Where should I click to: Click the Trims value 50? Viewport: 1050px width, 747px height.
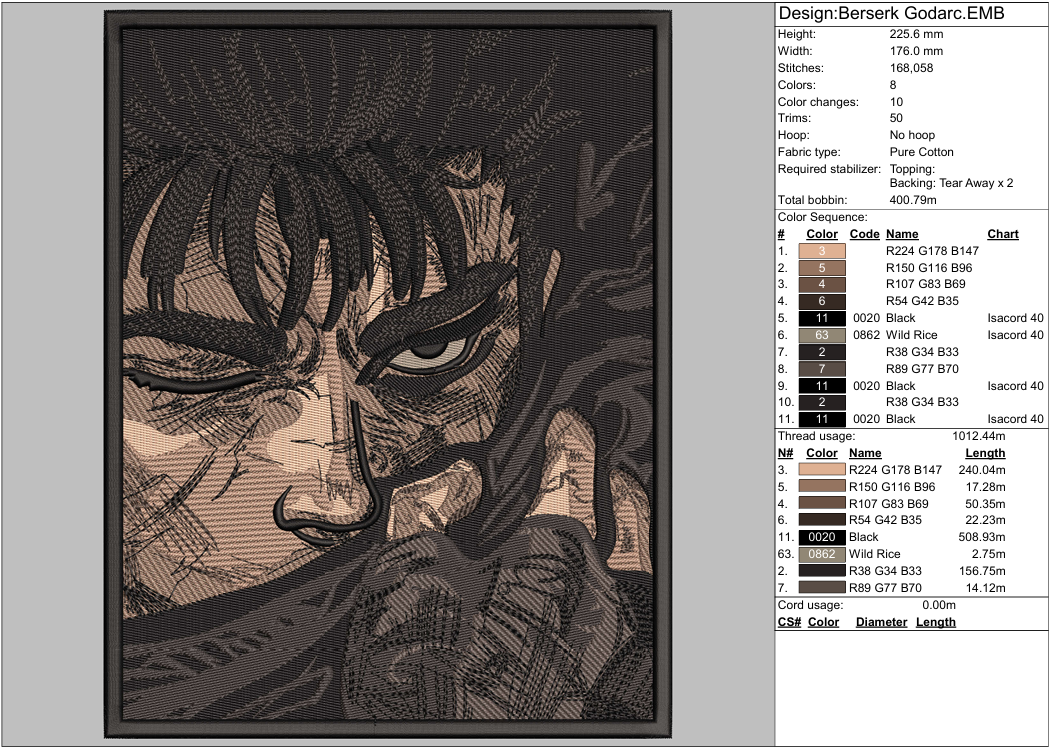[896, 118]
